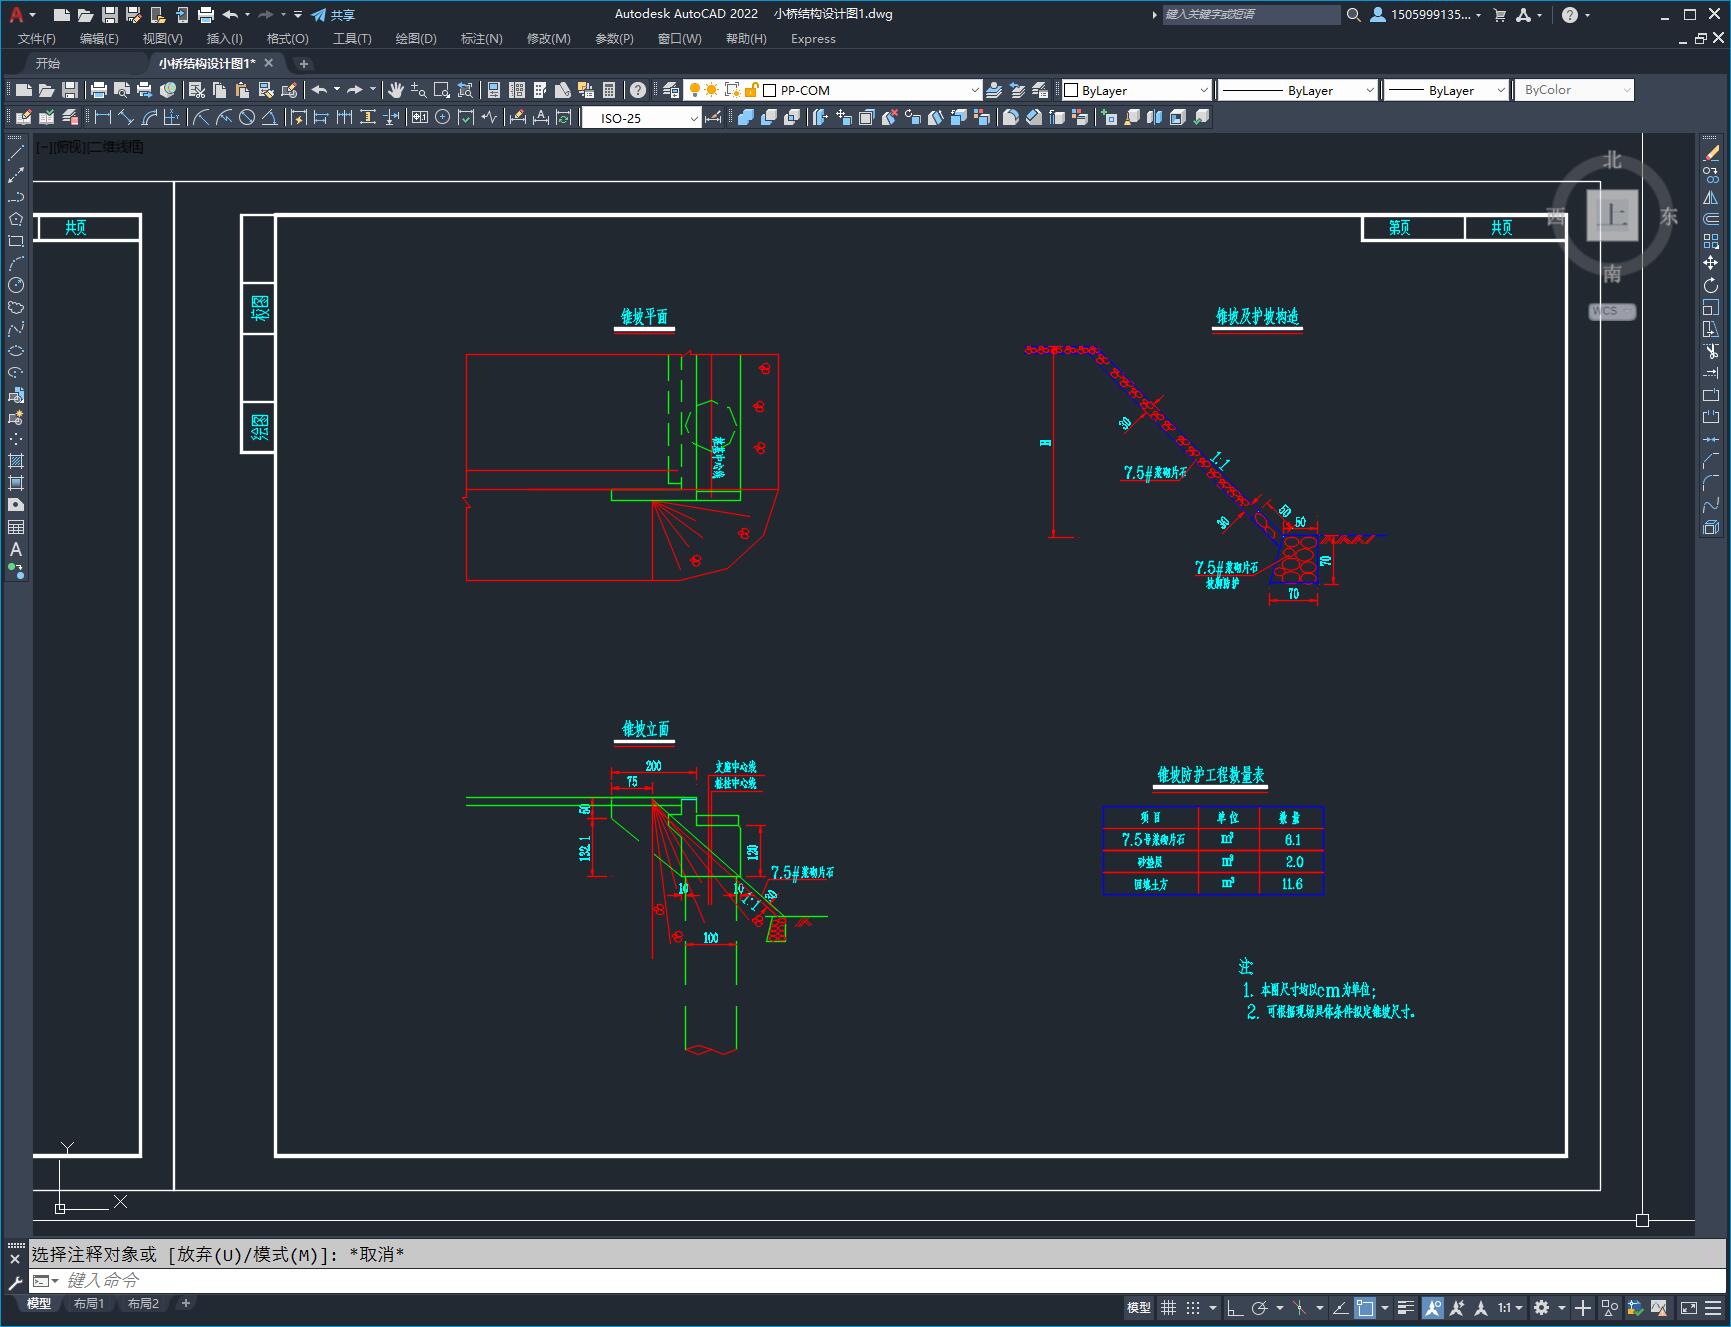Click the customization menu in status bar
The width and height of the screenshot is (1731, 1327).
(x=1713, y=1307)
